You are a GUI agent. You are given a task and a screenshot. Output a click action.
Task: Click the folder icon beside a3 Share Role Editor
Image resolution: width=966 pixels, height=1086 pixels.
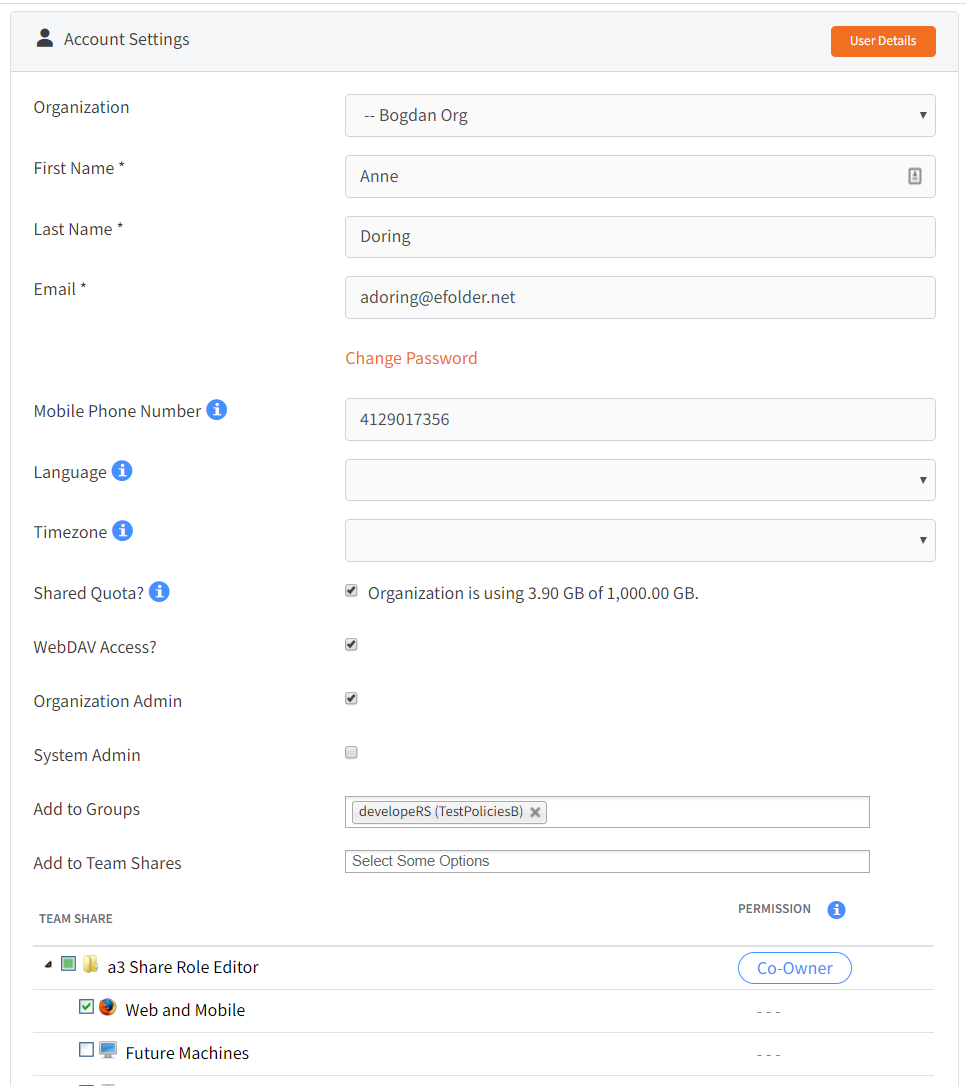[90, 963]
